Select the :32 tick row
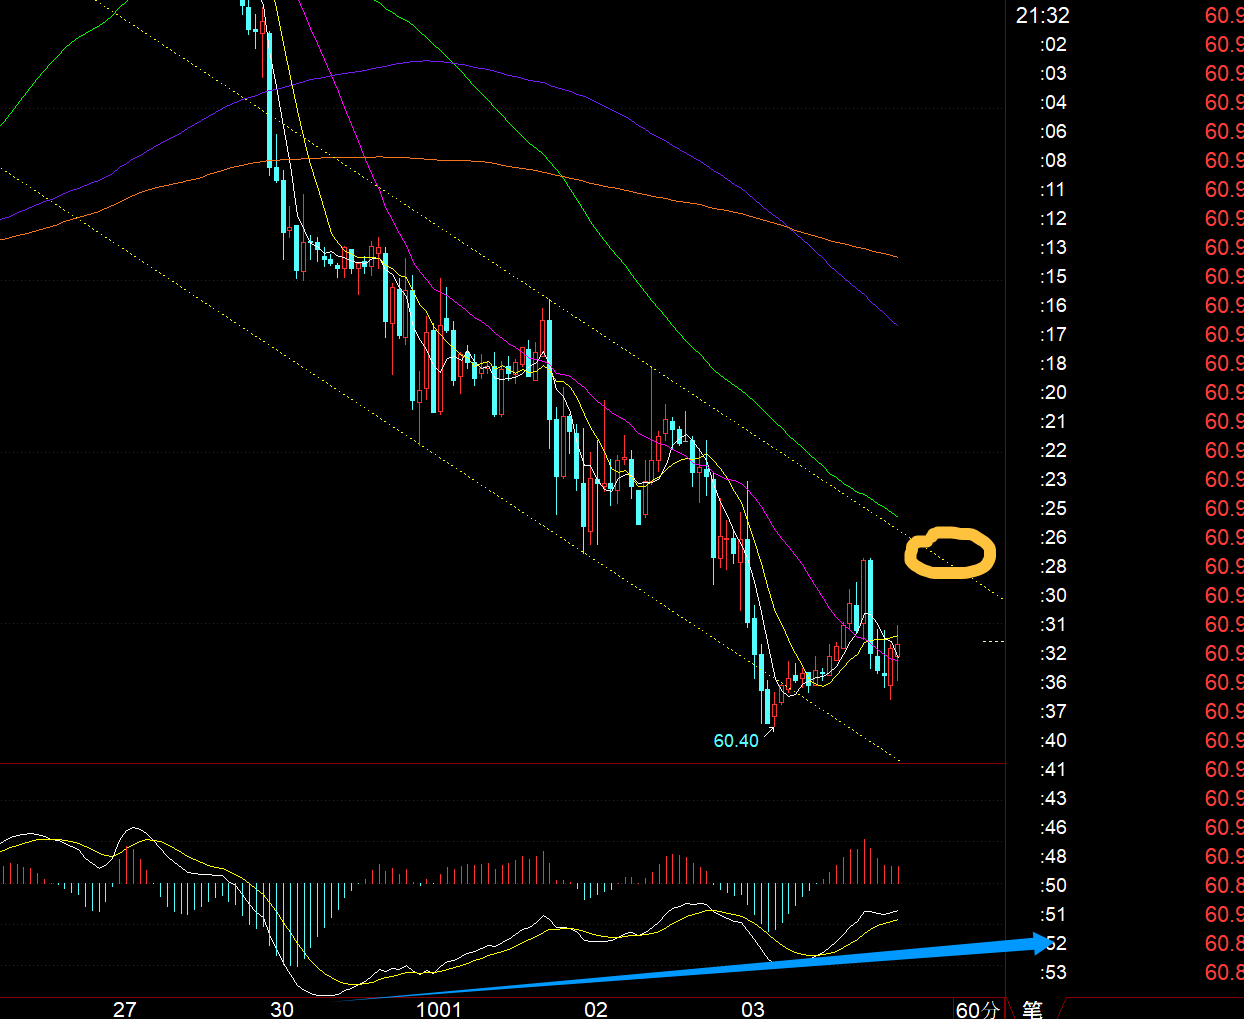 1125,653
